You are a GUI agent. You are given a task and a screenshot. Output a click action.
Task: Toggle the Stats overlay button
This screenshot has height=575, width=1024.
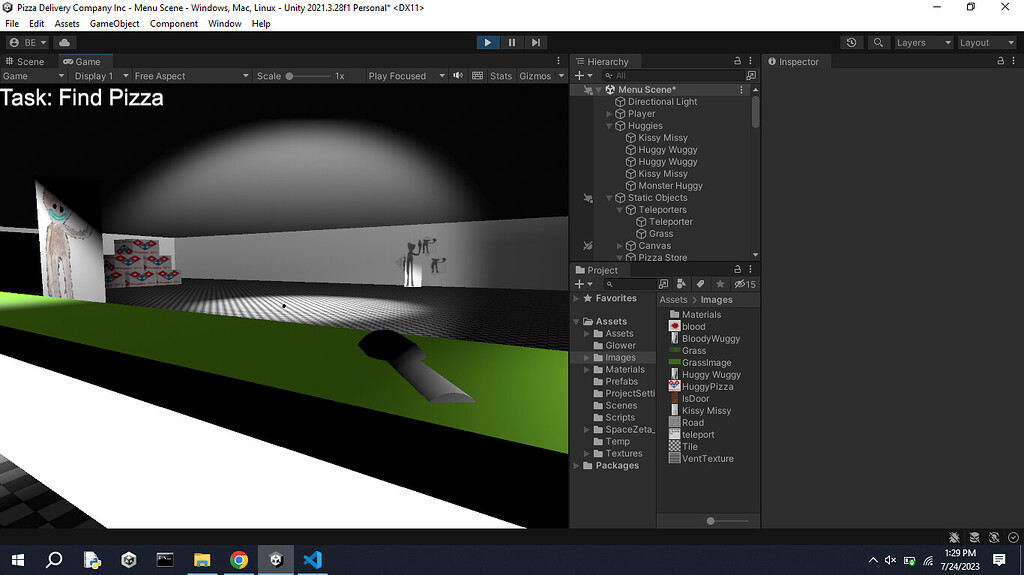tap(501, 76)
